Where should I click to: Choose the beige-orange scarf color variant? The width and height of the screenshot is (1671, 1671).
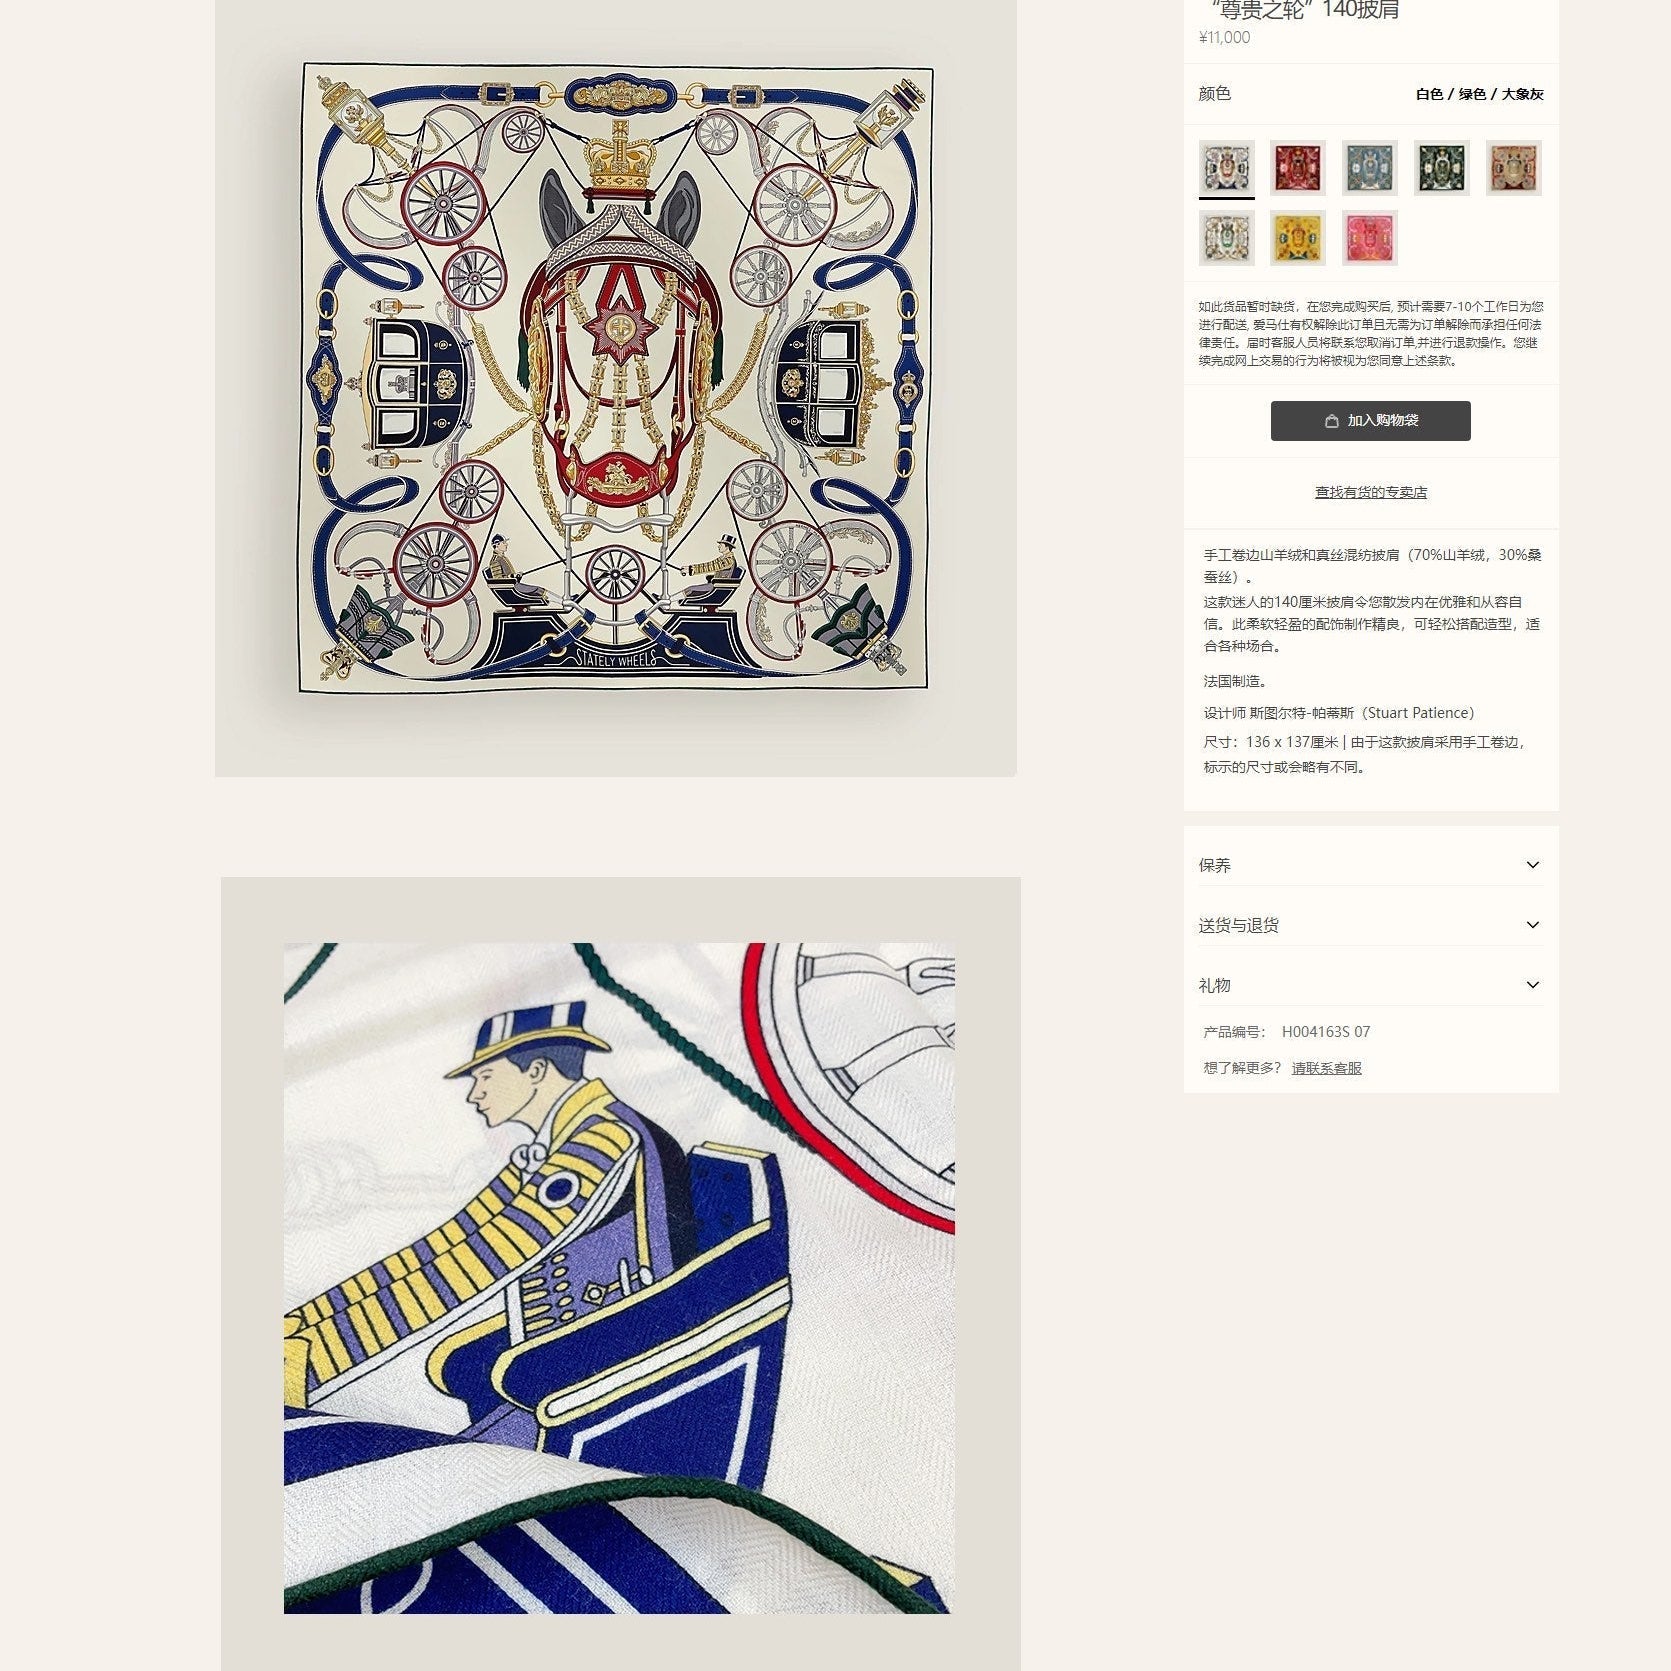1514,168
